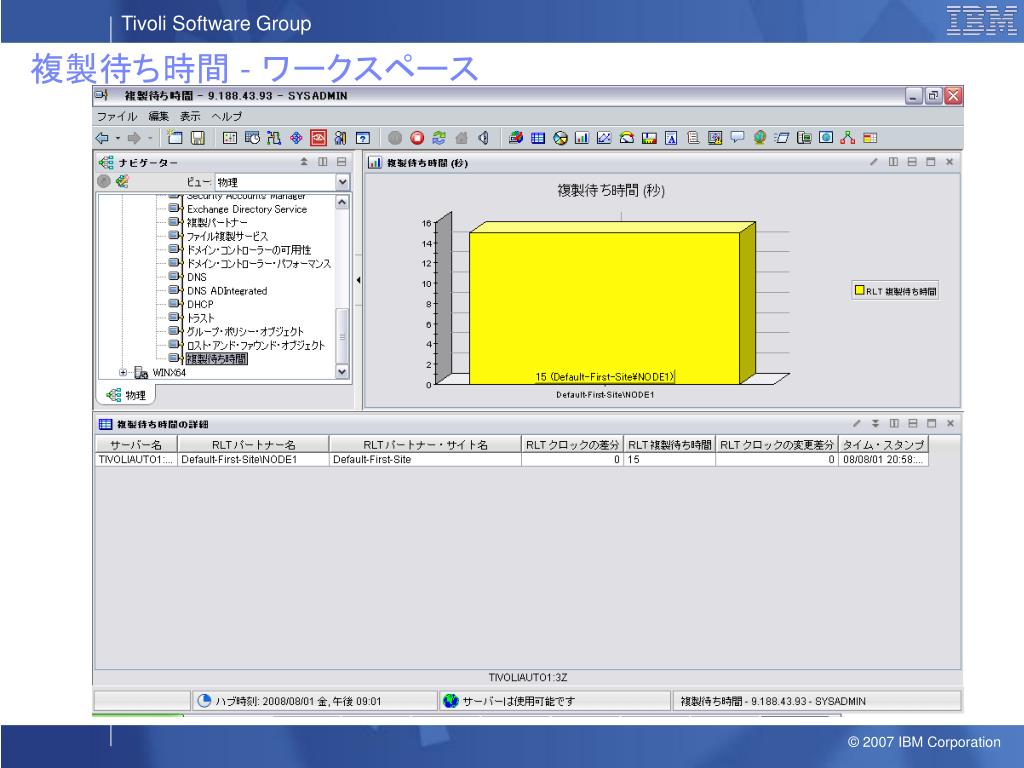Open the ビュー combo box showing 物理
Screen dimensions: 1024x768
(282, 182)
